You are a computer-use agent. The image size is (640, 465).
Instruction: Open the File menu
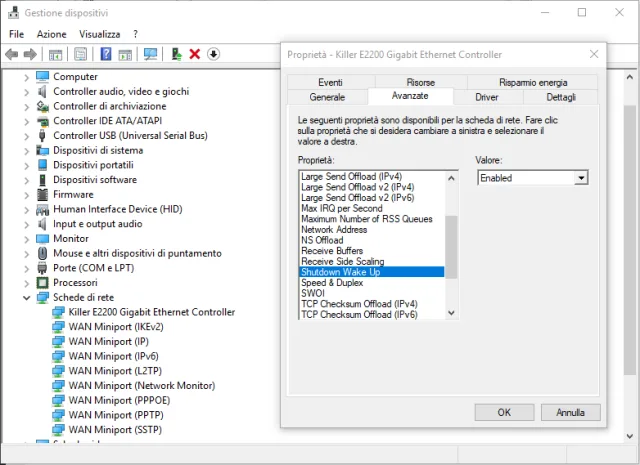pos(16,34)
